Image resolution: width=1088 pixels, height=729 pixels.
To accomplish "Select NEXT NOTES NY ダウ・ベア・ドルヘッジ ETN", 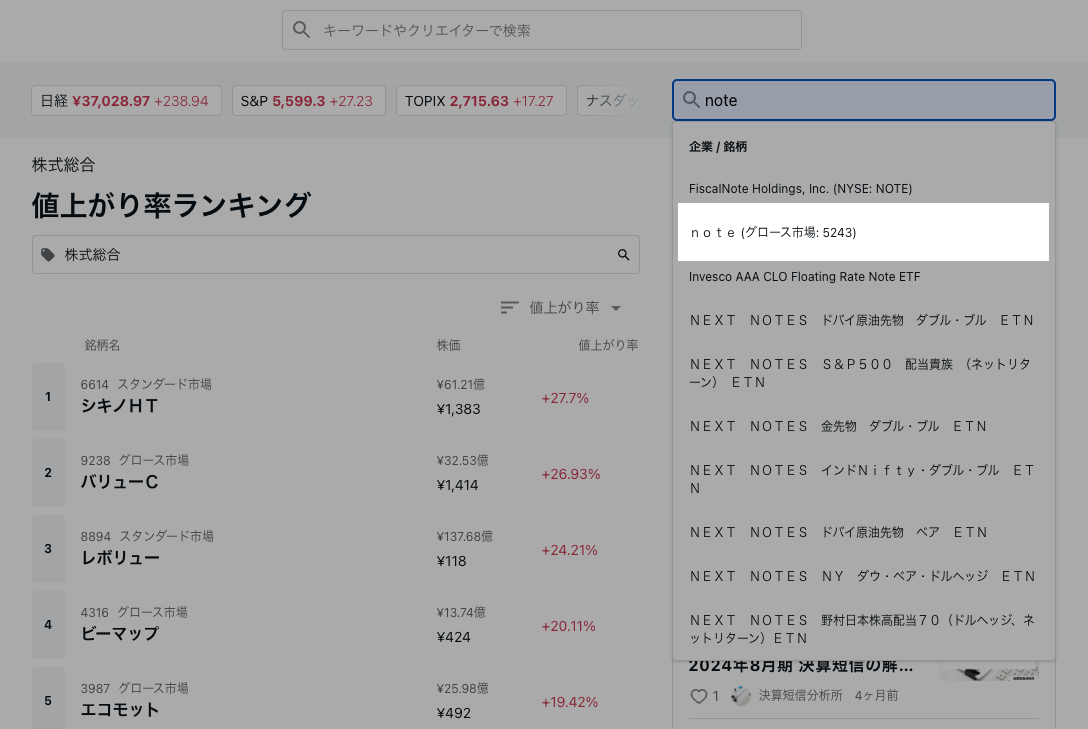I will click(x=863, y=576).
